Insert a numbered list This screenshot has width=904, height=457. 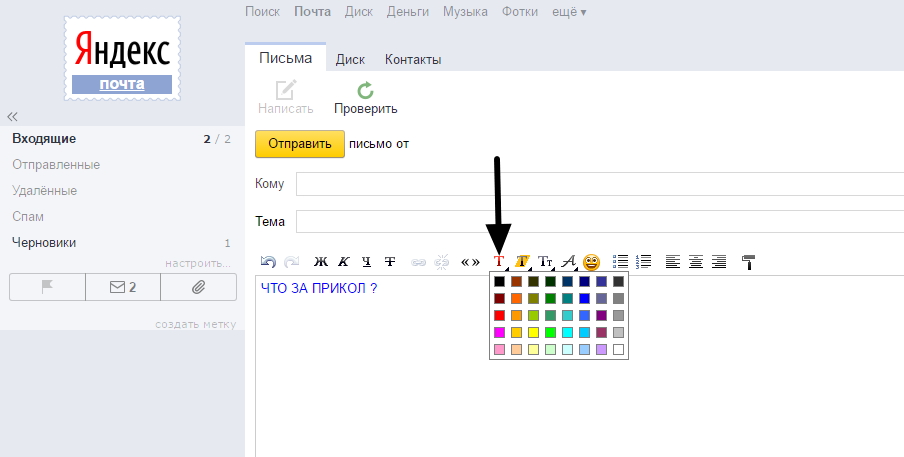coord(644,262)
